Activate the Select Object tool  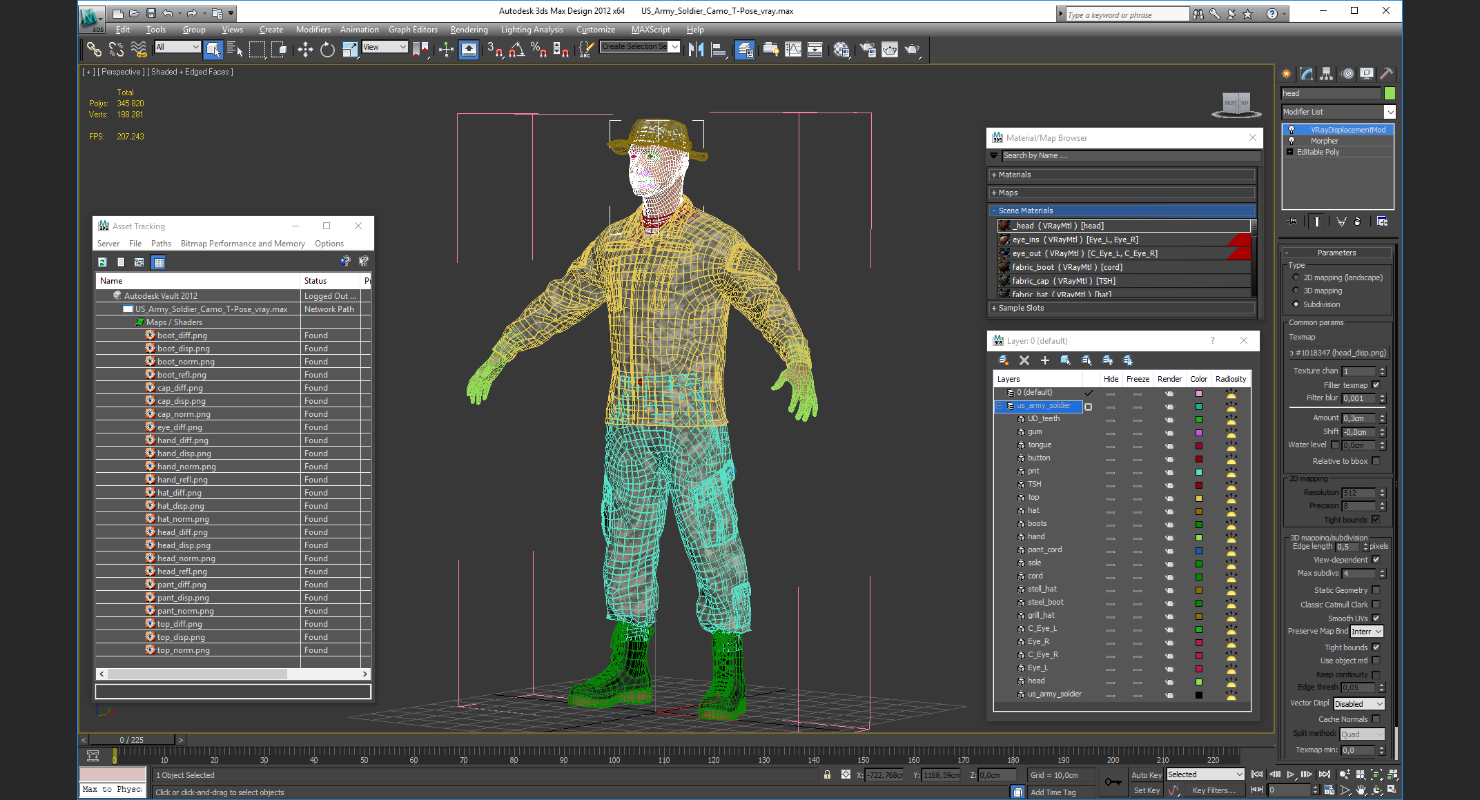point(214,49)
